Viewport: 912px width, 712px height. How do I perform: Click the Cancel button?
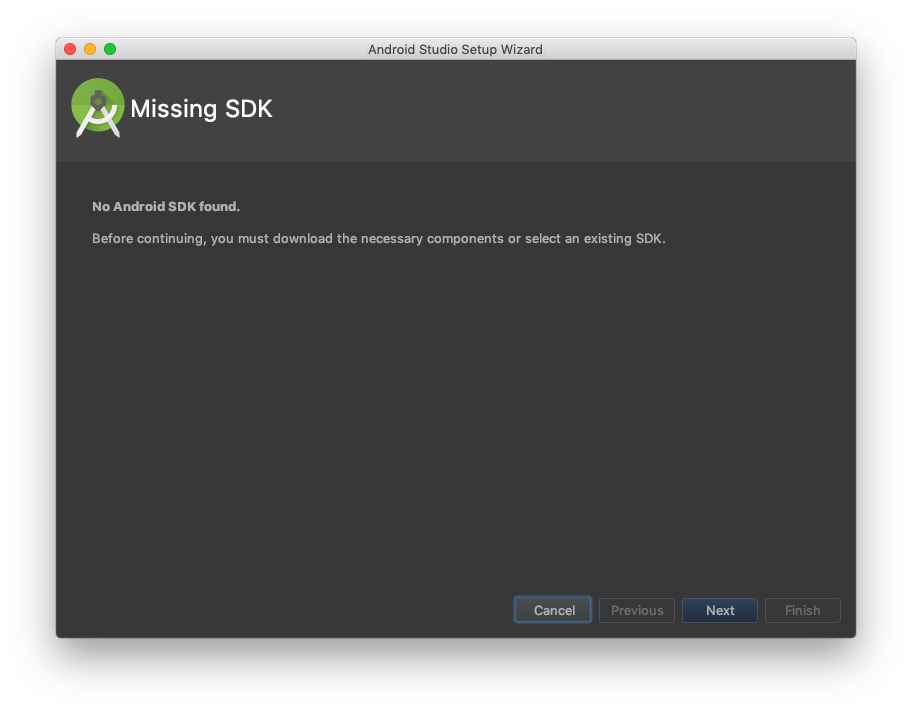pos(553,610)
